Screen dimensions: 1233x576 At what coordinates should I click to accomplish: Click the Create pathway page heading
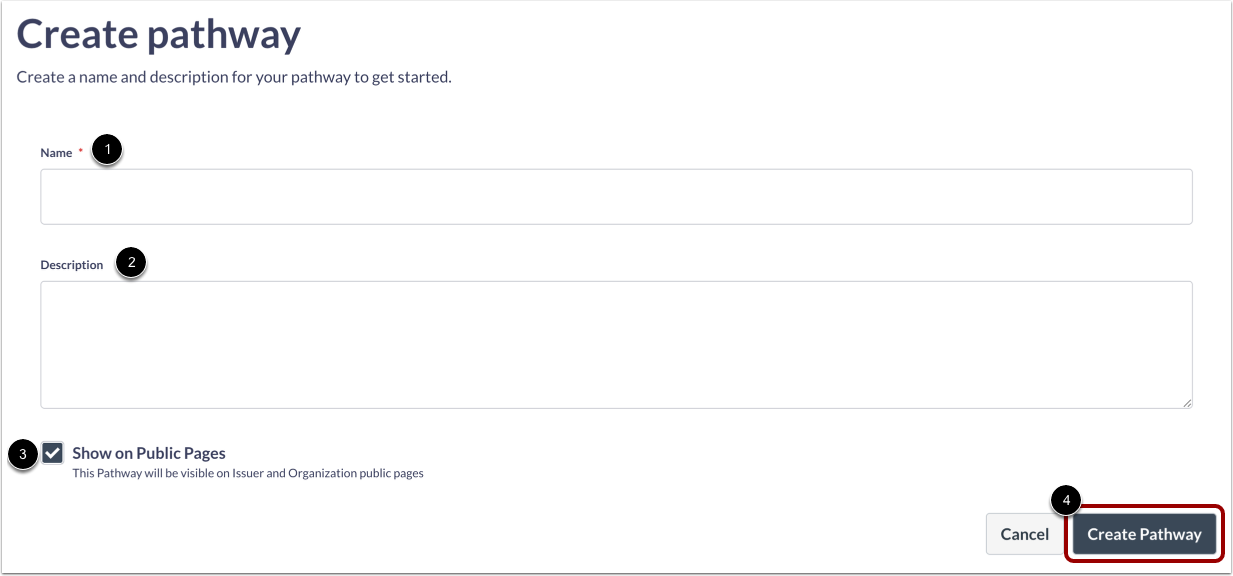159,35
